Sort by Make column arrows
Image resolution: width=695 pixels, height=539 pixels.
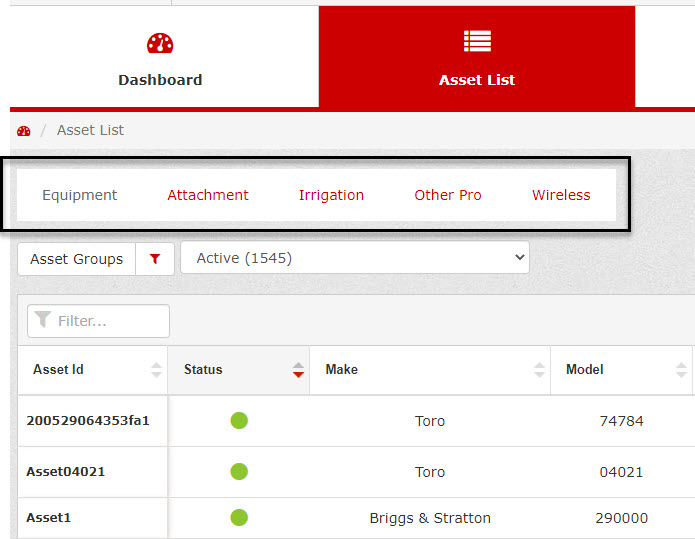[539, 370]
